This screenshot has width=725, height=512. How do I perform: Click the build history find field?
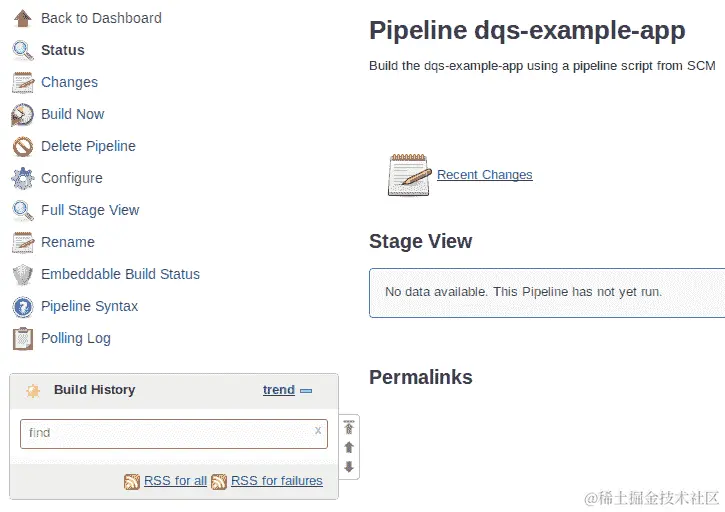coord(165,433)
